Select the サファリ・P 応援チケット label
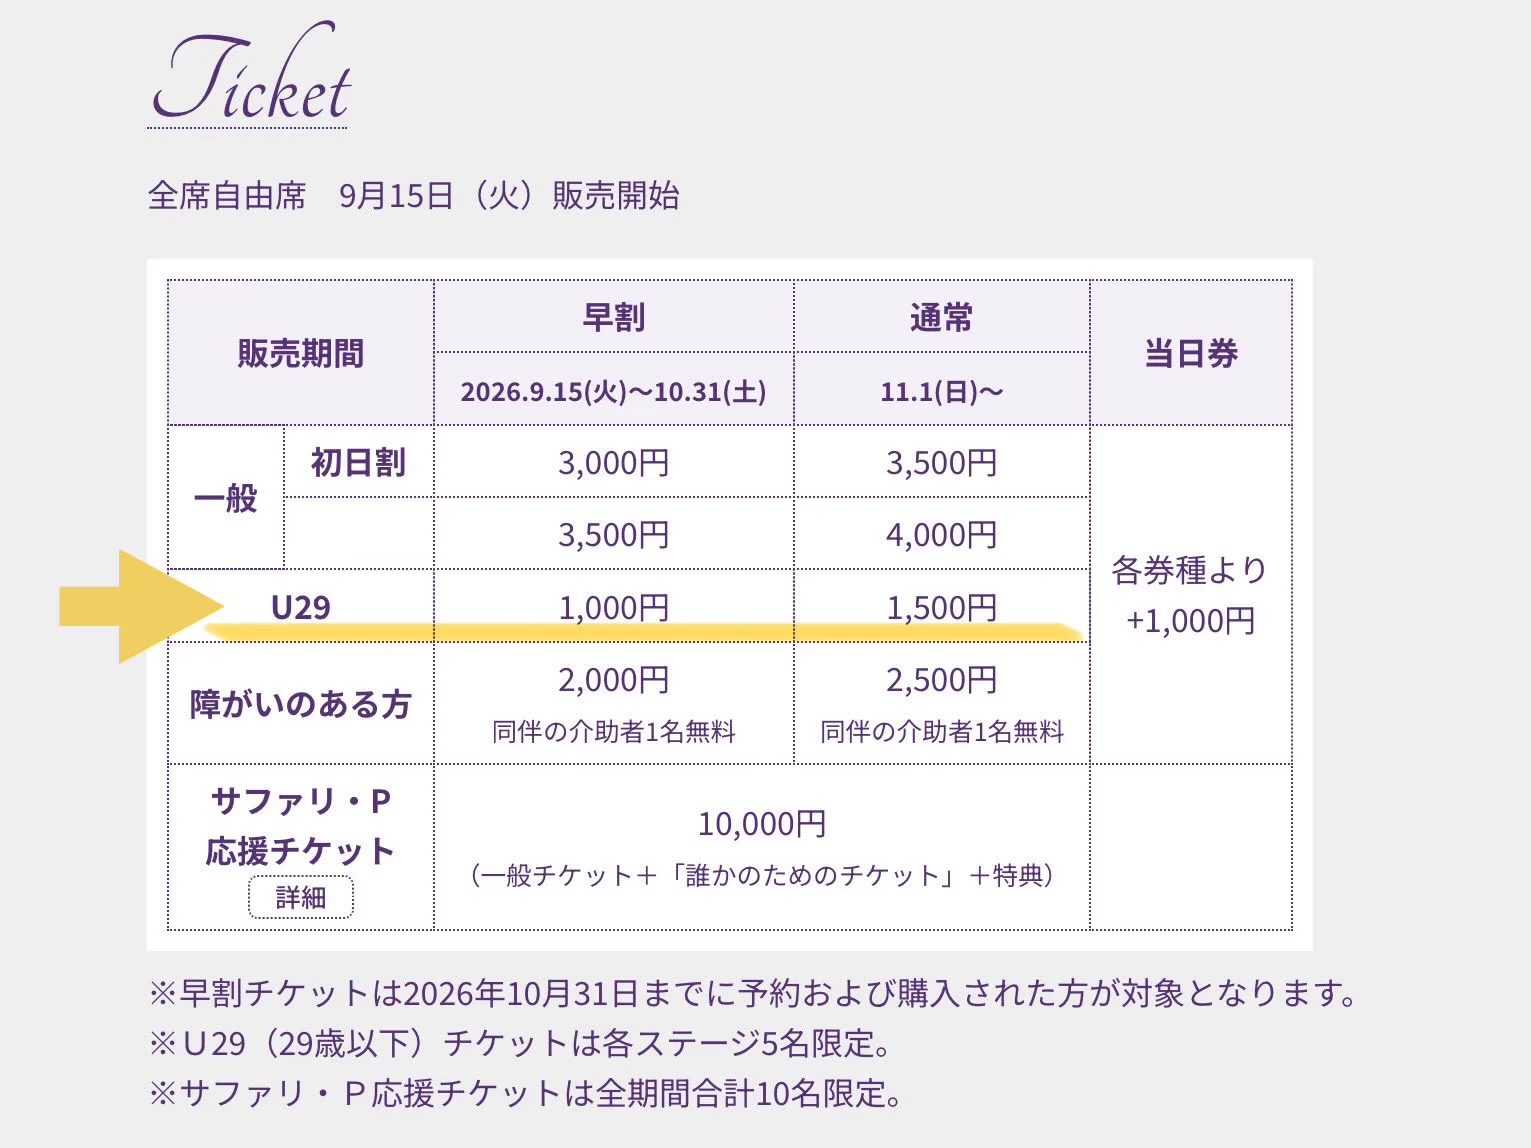The height and width of the screenshot is (1148, 1531). 301,826
